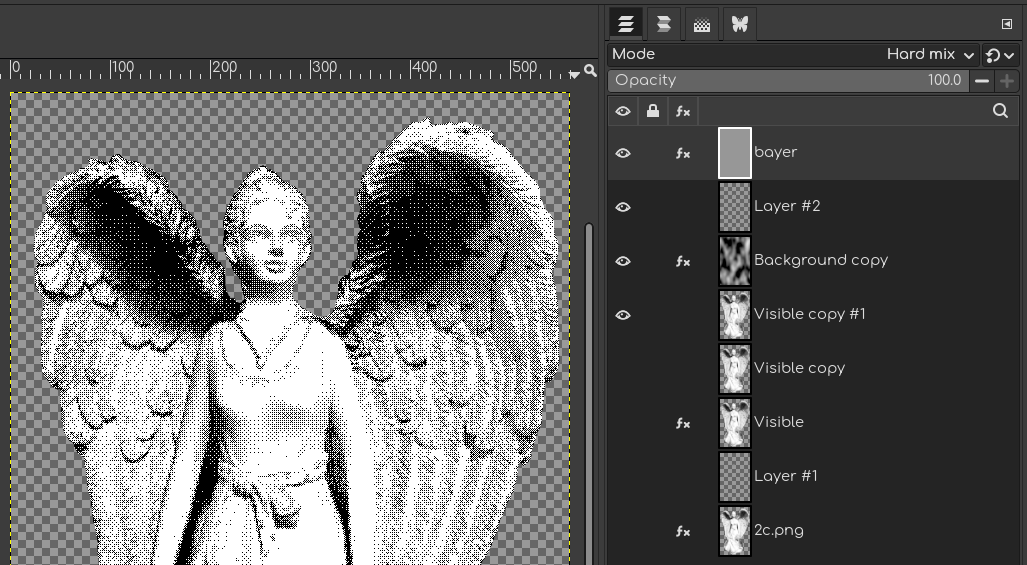Open the butterfly icon tab
The width and height of the screenshot is (1027, 565).
click(740, 24)
